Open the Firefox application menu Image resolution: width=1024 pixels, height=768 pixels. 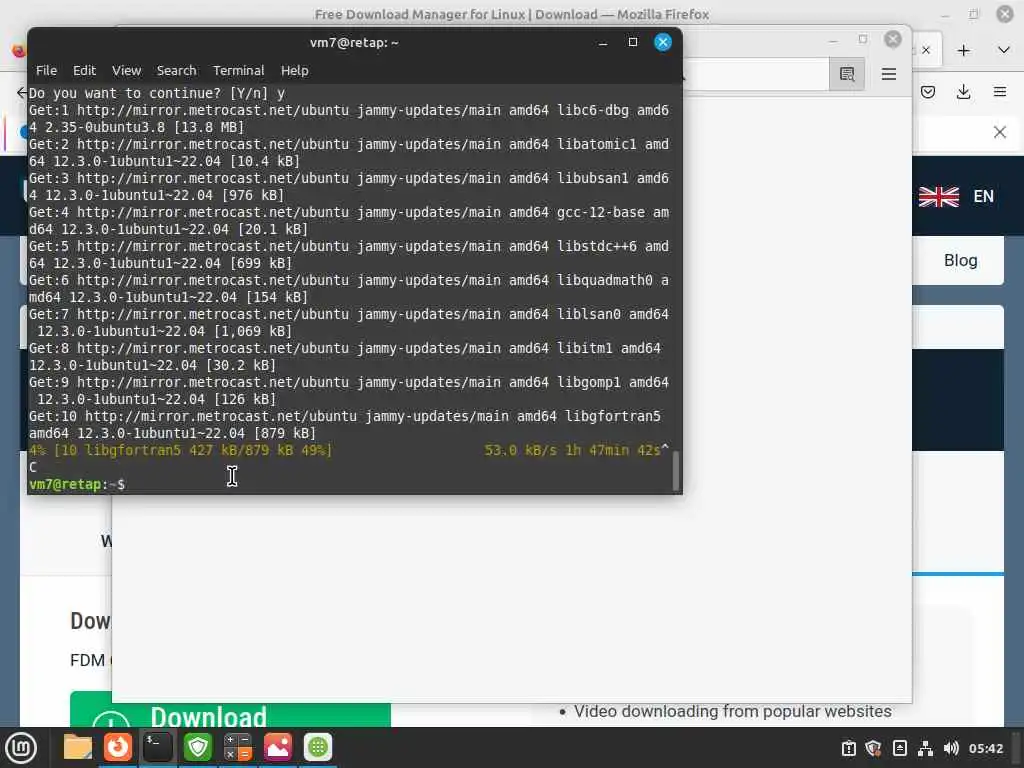click(x=999, y=92)
